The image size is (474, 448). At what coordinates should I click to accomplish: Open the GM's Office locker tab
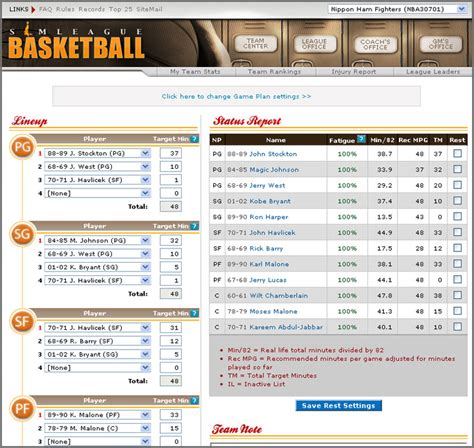[x=441, y=44]
